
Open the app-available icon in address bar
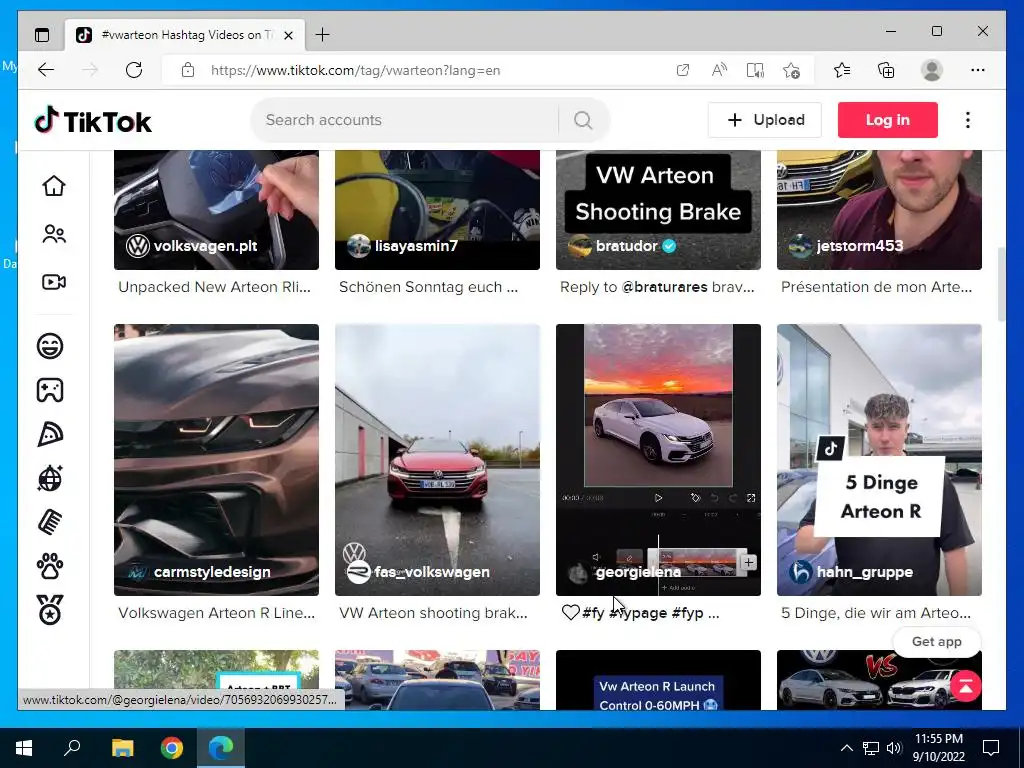pos(682,70)
